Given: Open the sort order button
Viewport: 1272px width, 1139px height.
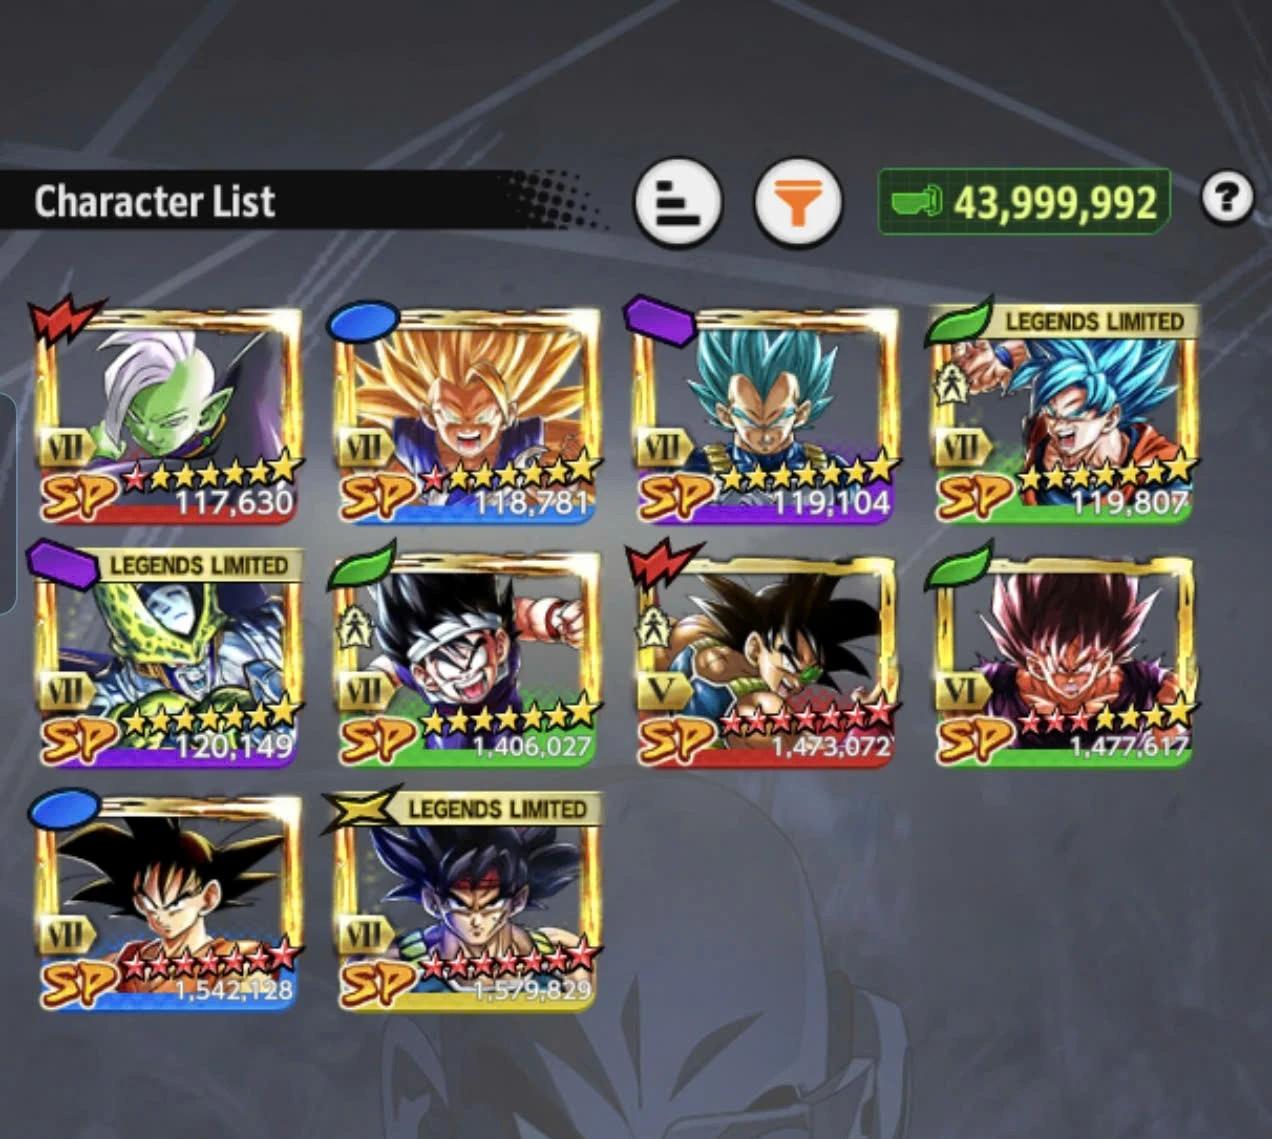Looking at the screenshot, I should pos(678,203).
